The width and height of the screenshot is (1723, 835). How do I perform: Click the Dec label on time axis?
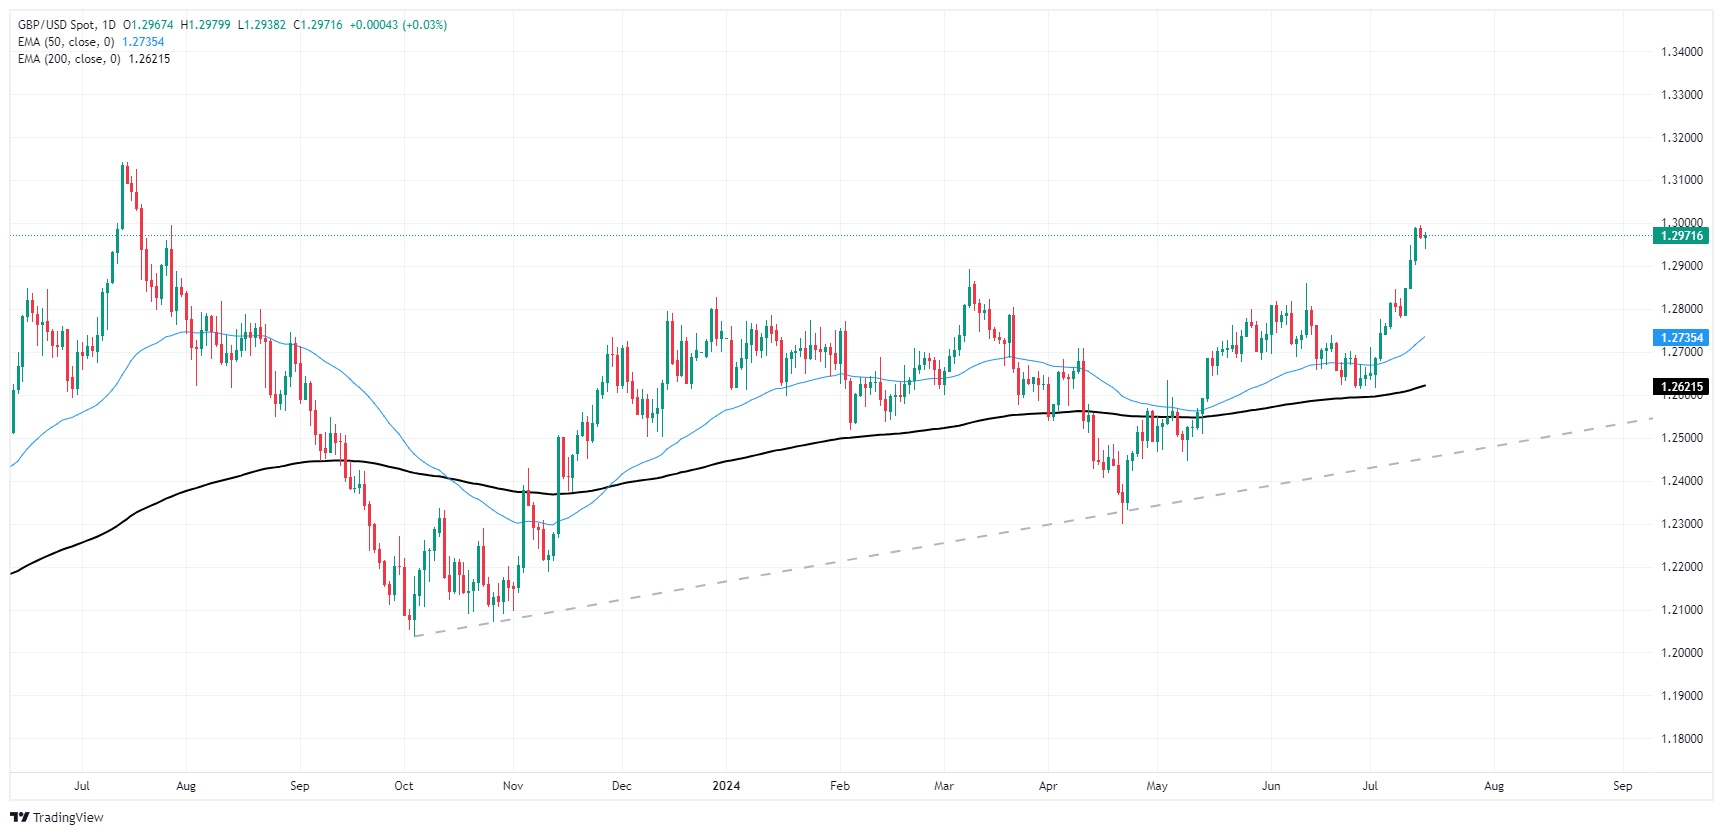click(622, 786)
